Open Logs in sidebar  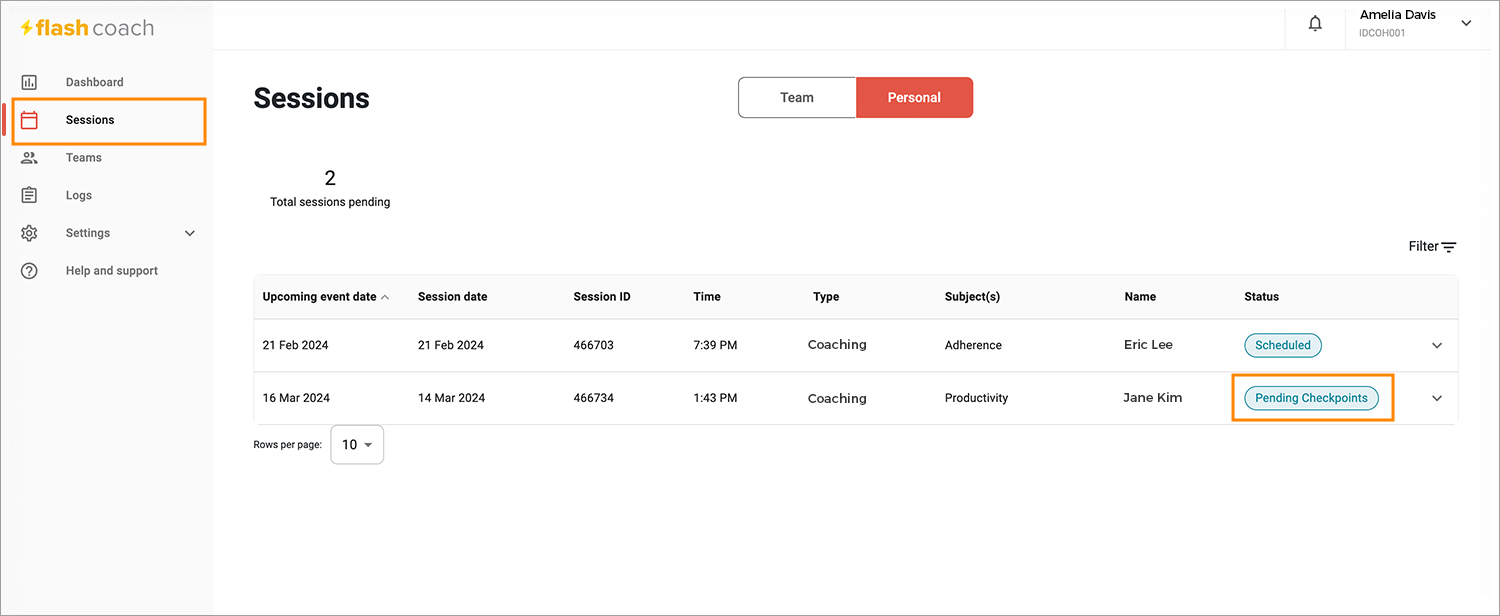pyautogui.click(x=79, y=196)
